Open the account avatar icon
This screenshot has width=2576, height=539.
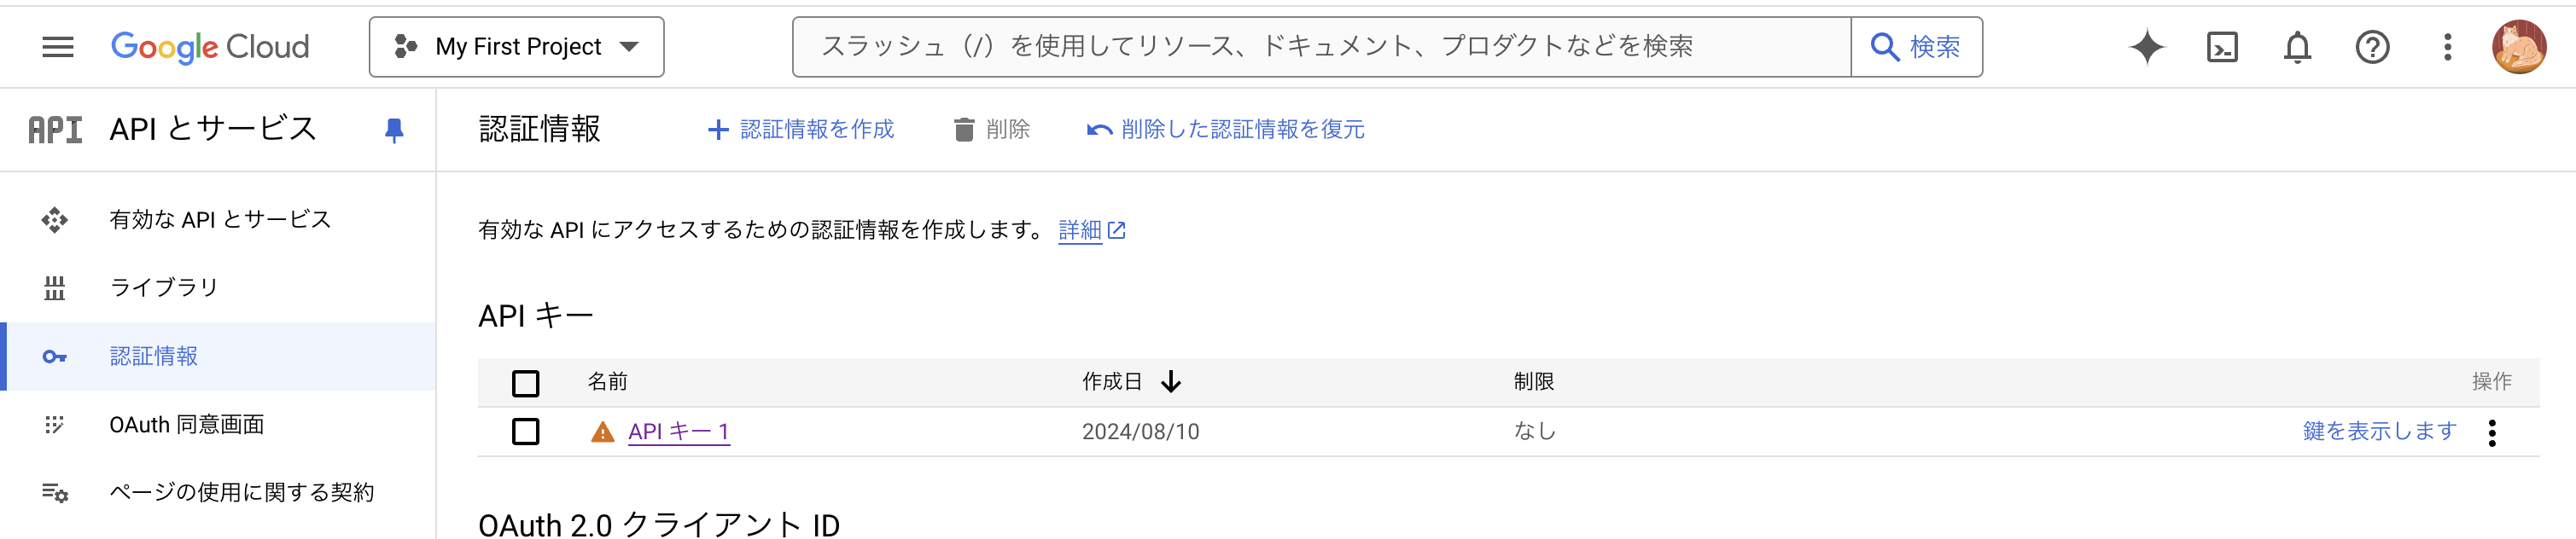tap(2521, 46)
